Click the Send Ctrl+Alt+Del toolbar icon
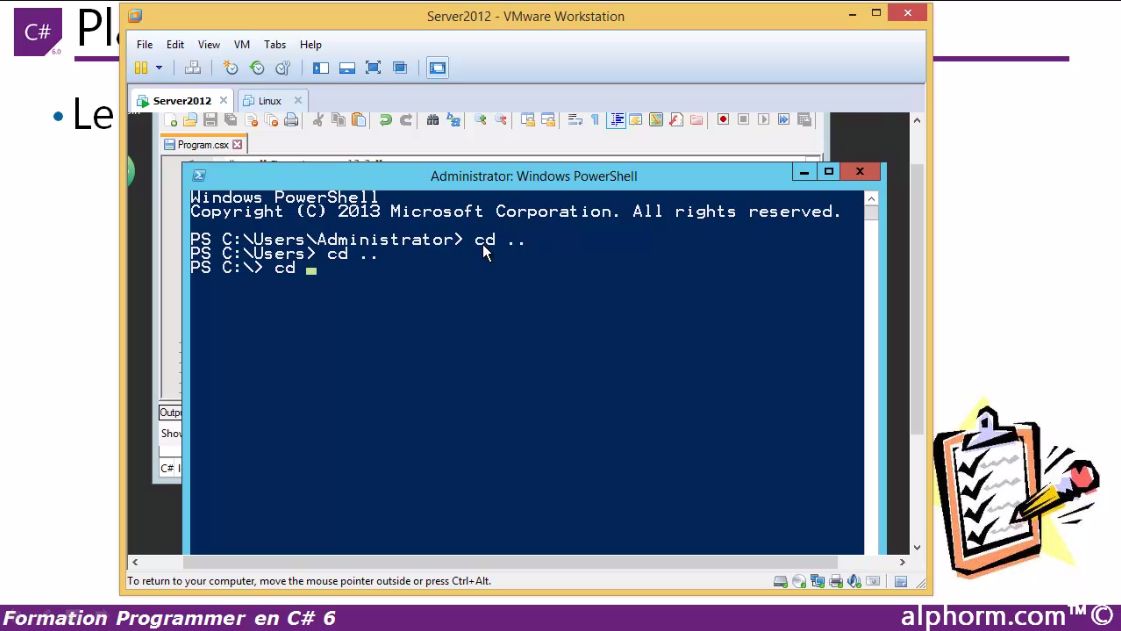 pos(192,68)
